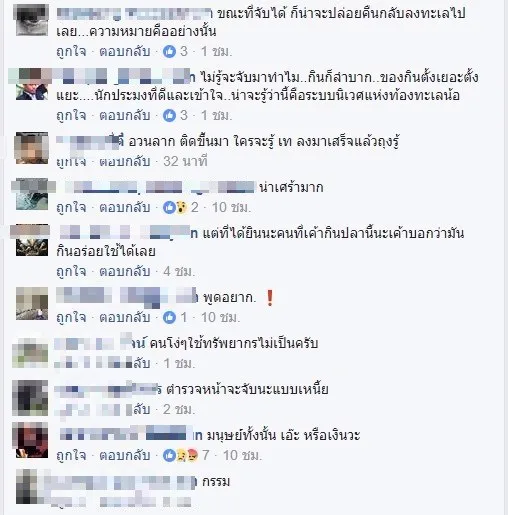This screenshot has width=508, height=515.
Task: Click the 10 ชม. timestamp on the มนุษย์ทั้งนั้น comment
Action: 242,455
